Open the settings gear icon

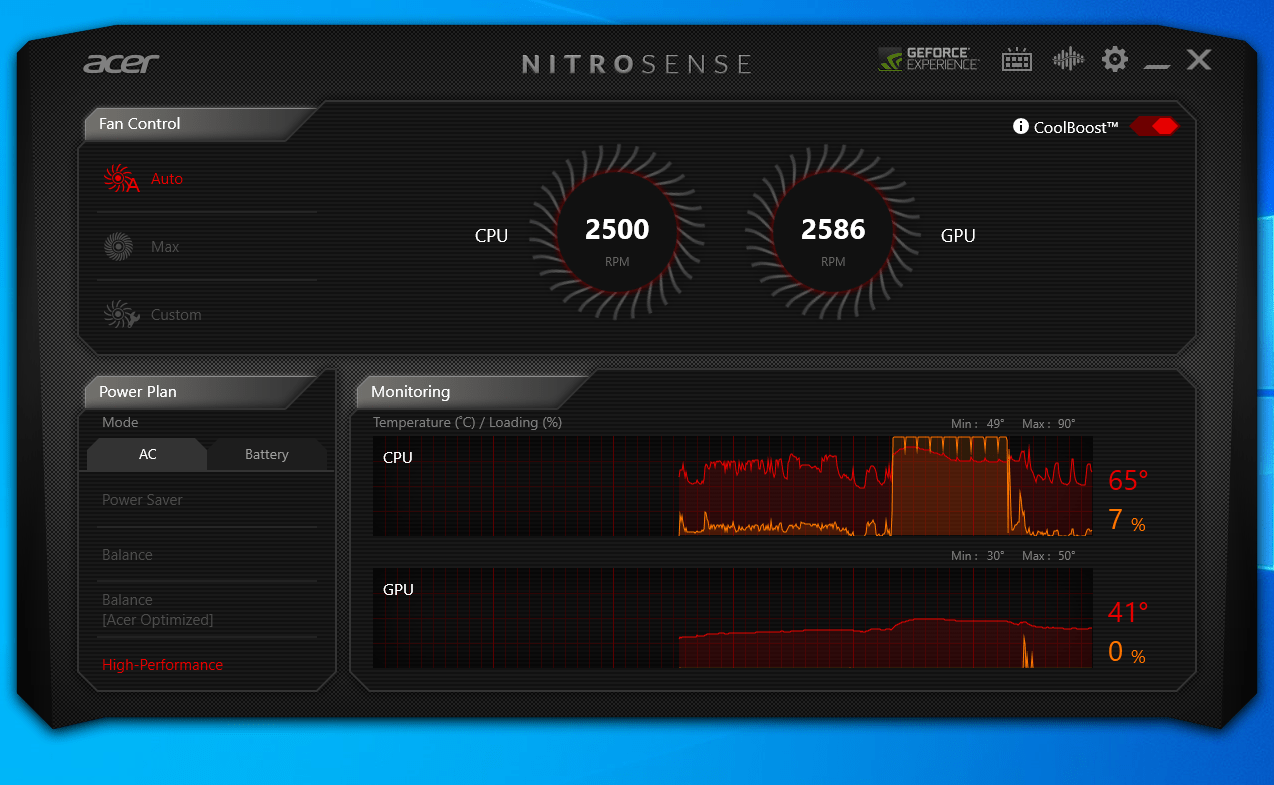pos(1114,60)
